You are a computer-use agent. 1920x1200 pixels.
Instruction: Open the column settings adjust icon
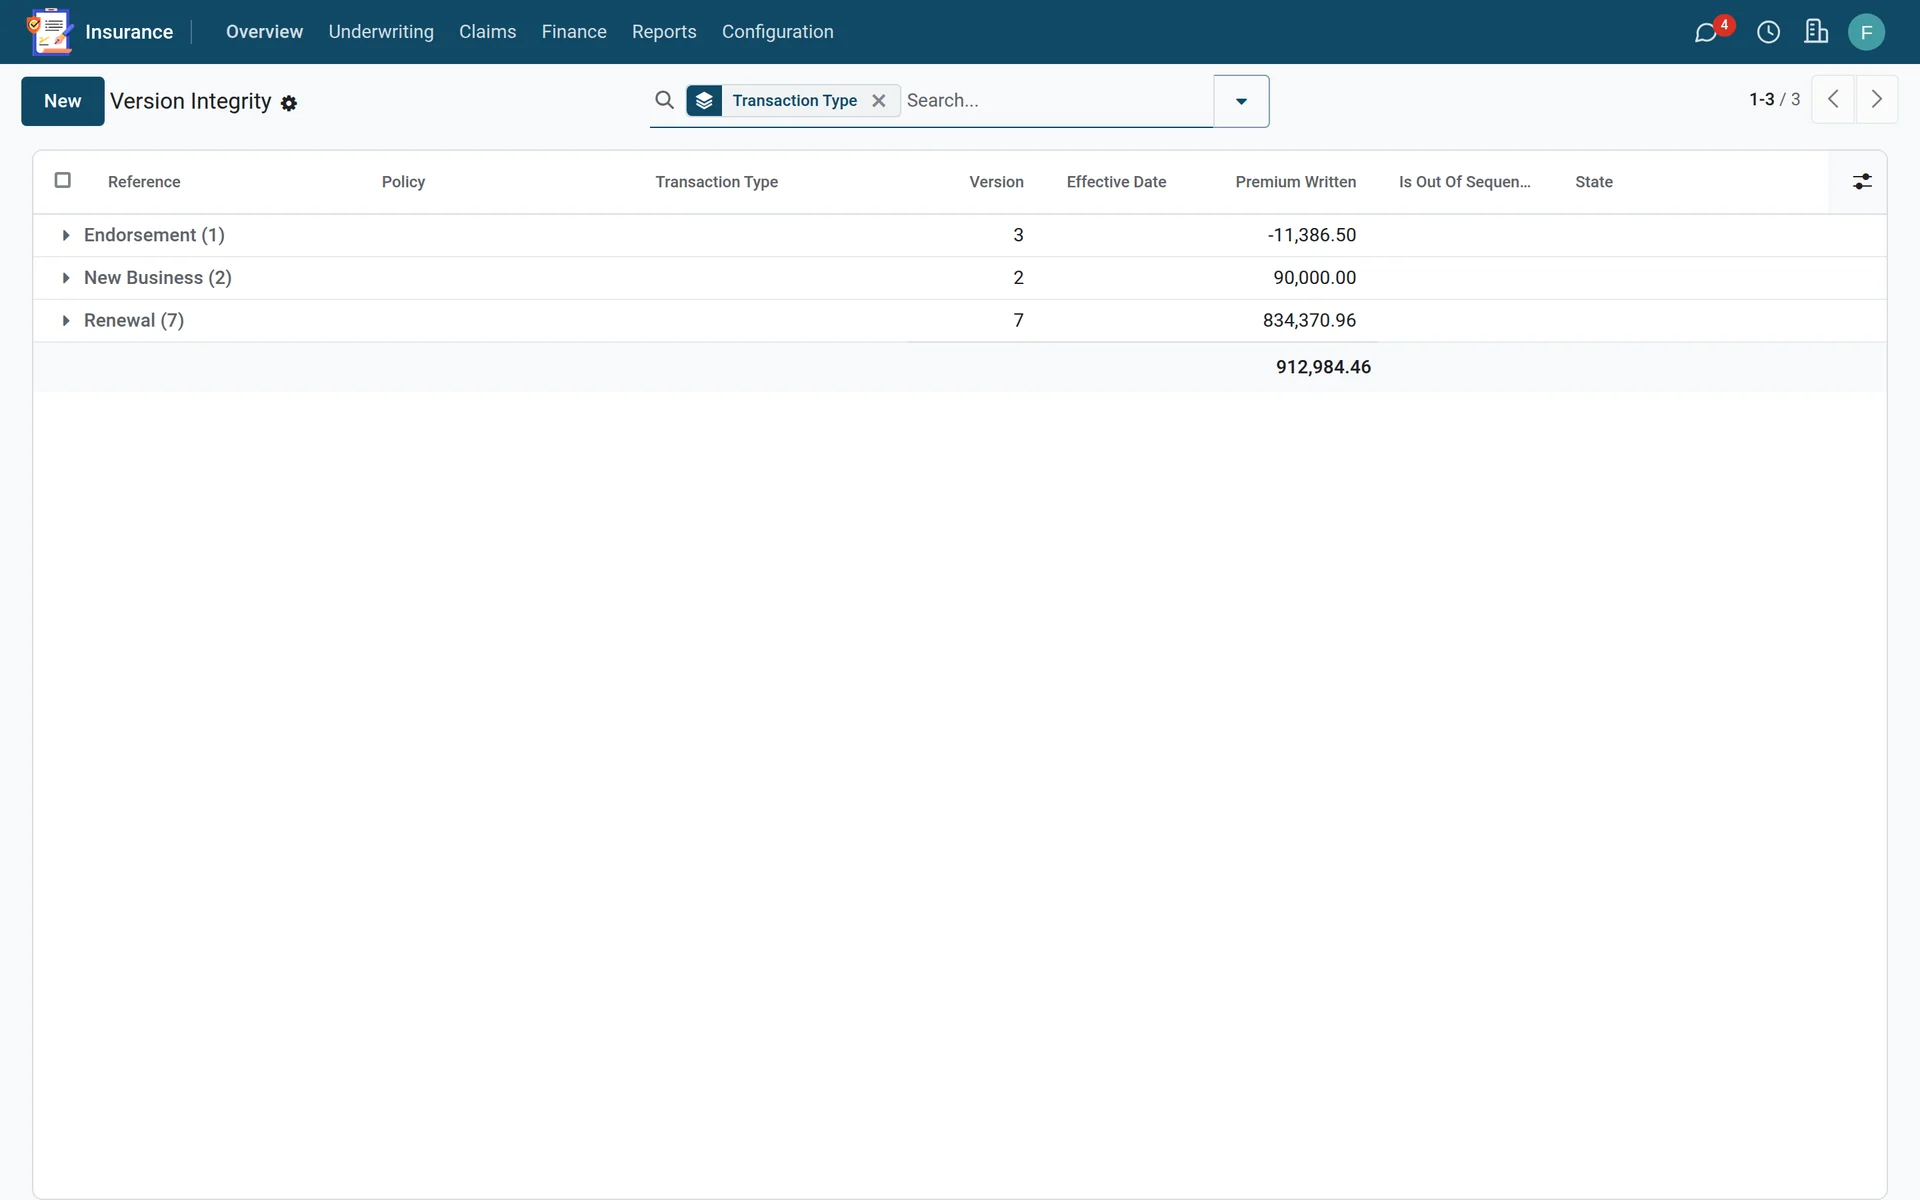point(1862,181)
